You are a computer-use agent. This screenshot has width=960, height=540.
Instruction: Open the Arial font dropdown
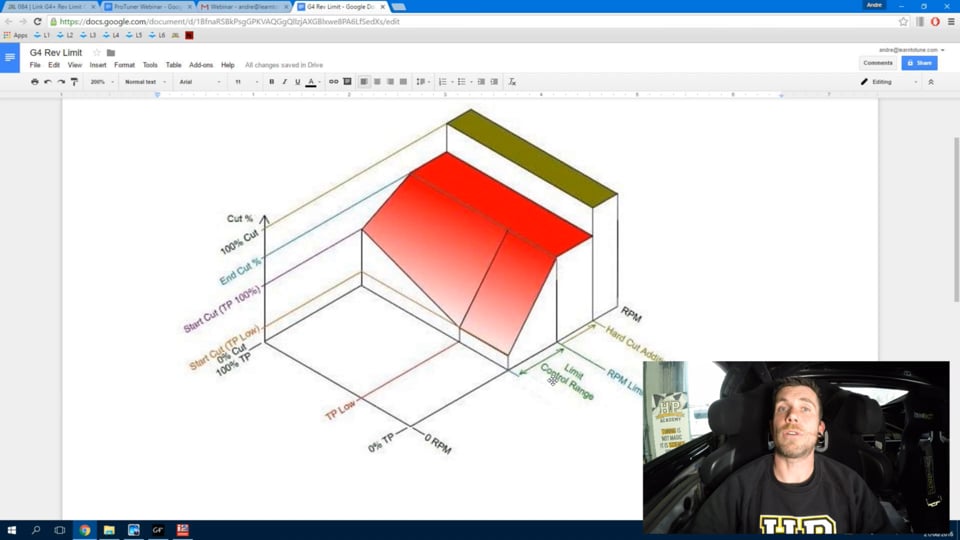click(200, 81)
